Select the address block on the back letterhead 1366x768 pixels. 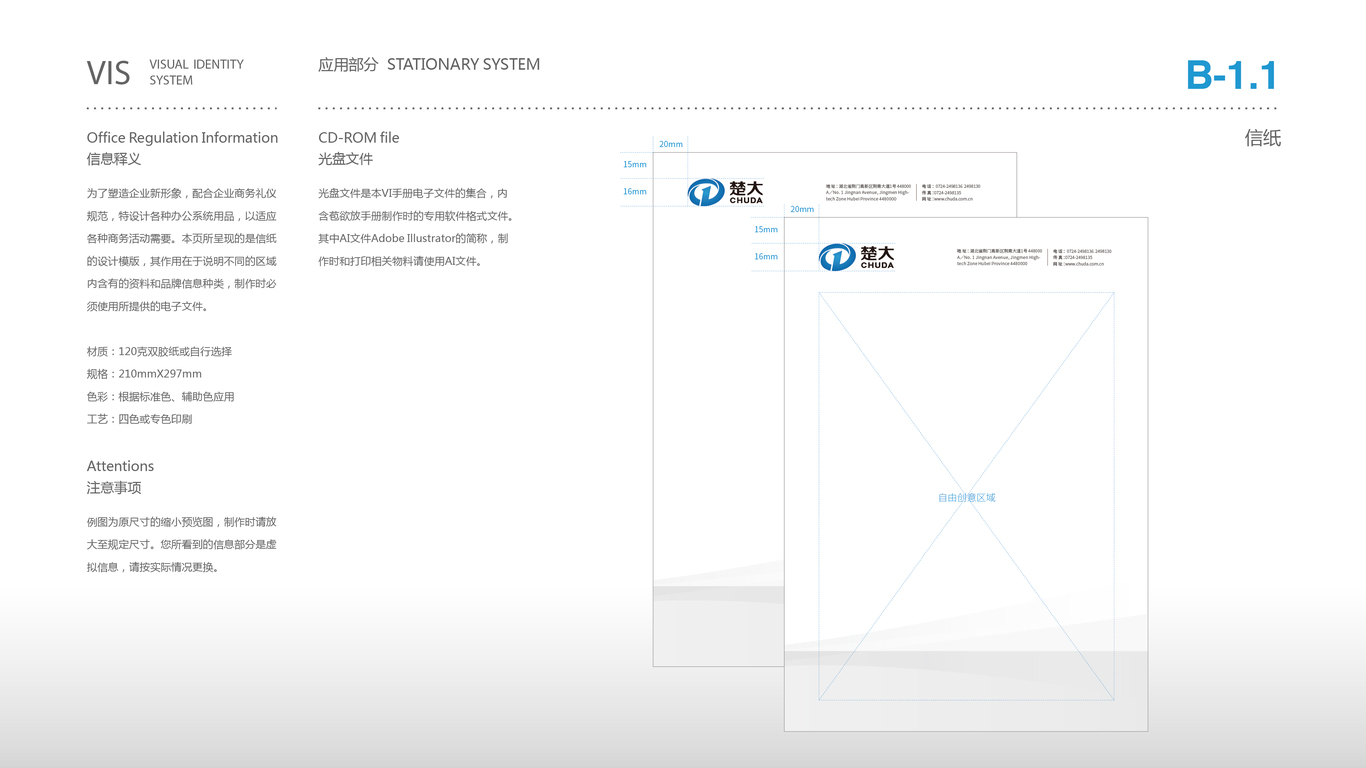pyautogui.click(x=868, y=192)
